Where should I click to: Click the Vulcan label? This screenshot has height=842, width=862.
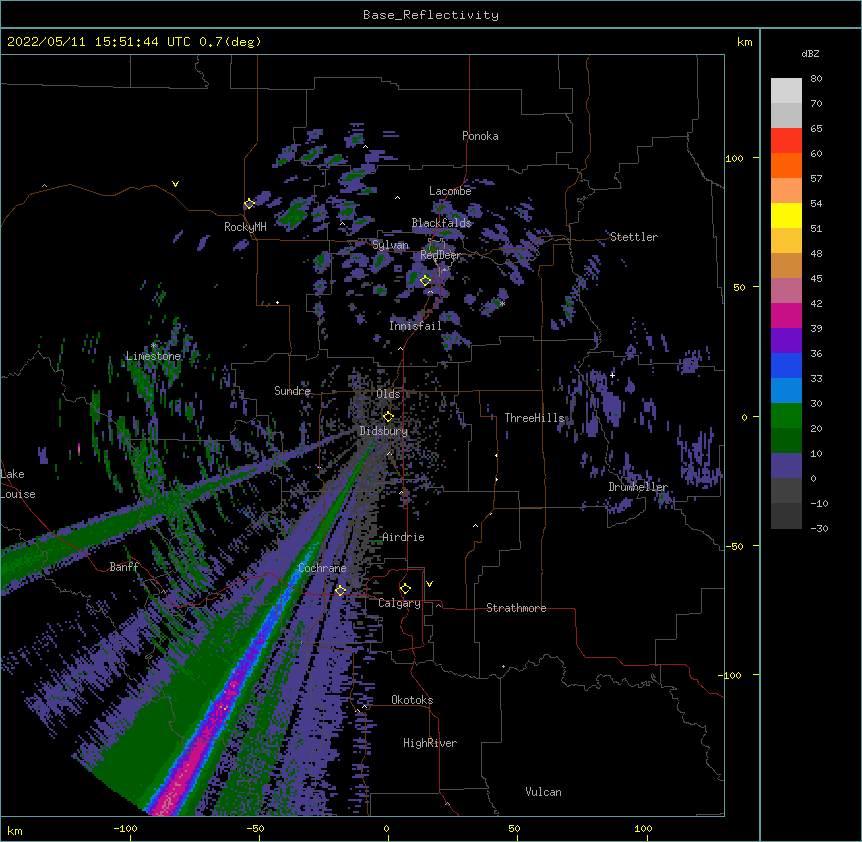[543, 792]
